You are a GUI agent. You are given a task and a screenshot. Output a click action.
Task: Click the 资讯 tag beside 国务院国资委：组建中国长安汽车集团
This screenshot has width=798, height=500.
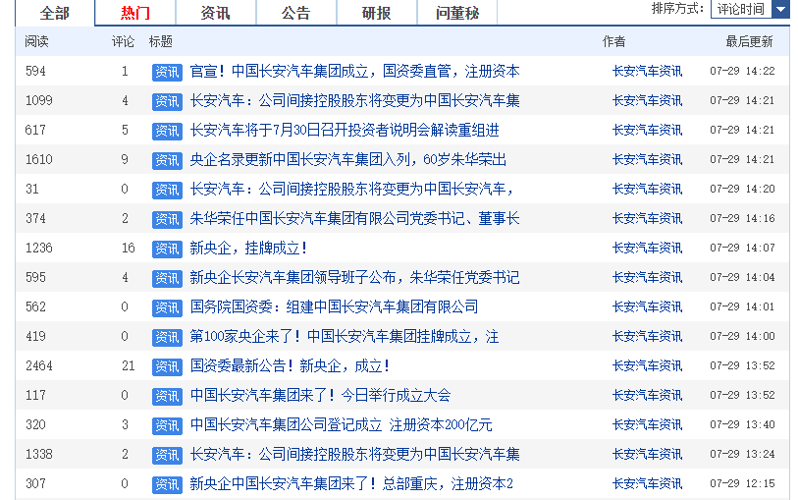tap(167, 308)
